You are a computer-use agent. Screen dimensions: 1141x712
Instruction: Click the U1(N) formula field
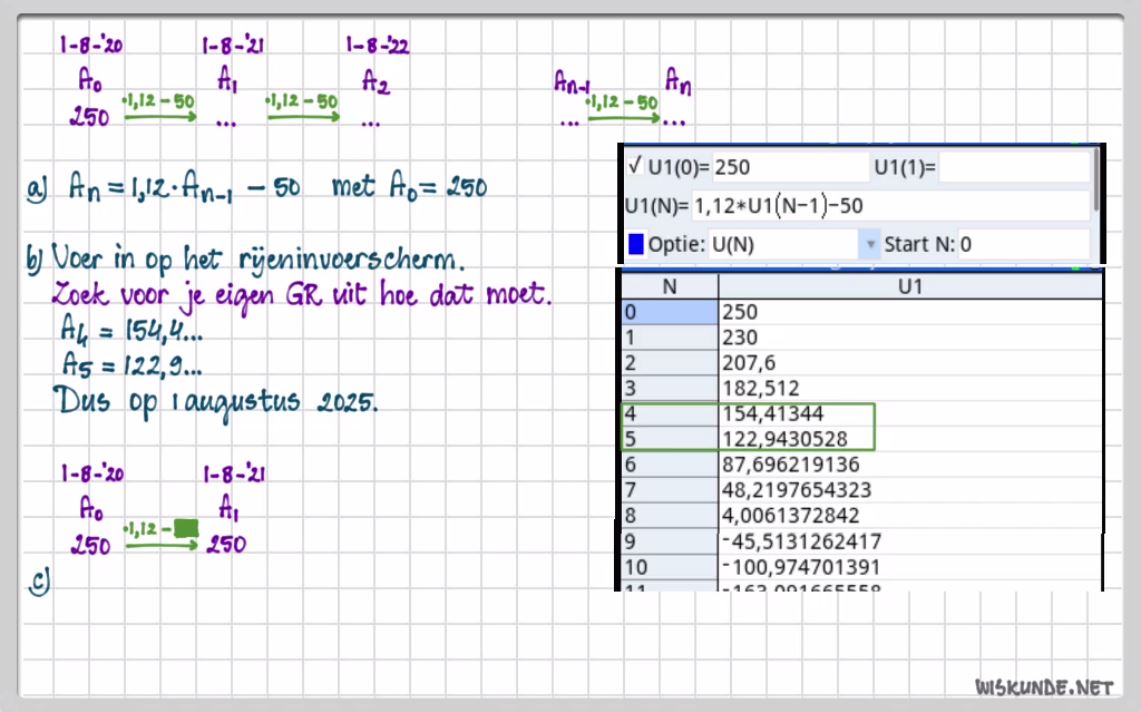click(890, 205)
